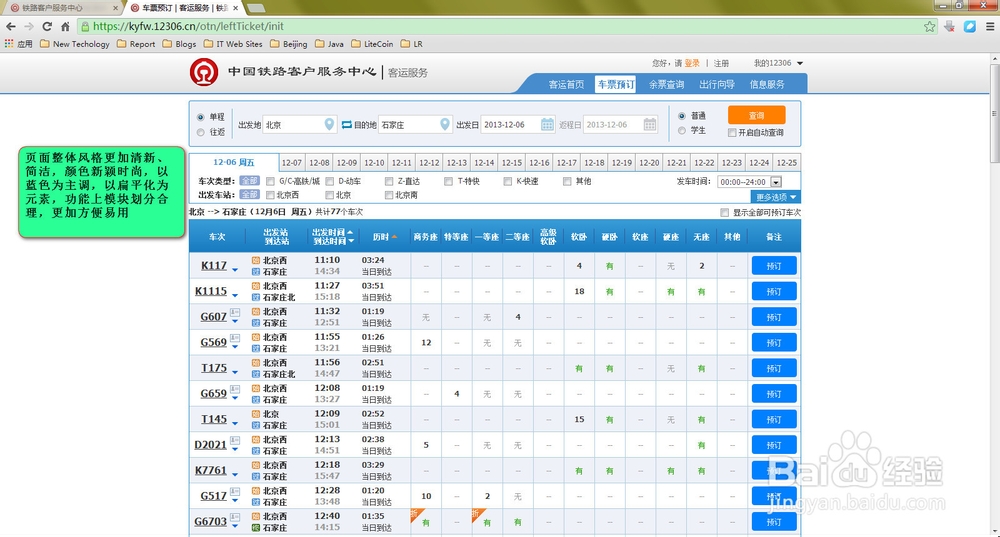Go to browser home icon
This screenshot has width=1000, height=537.
click(64, 26)
